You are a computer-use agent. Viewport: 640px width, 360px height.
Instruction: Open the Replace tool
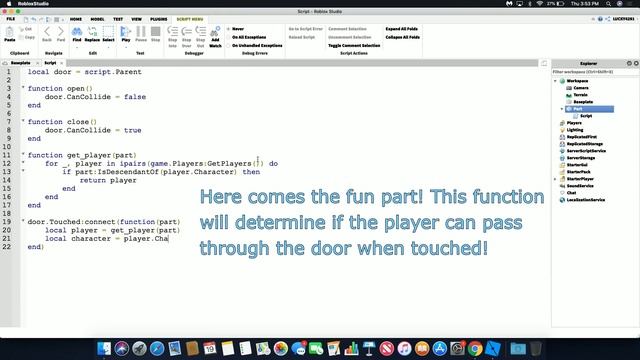click(92, 34)
